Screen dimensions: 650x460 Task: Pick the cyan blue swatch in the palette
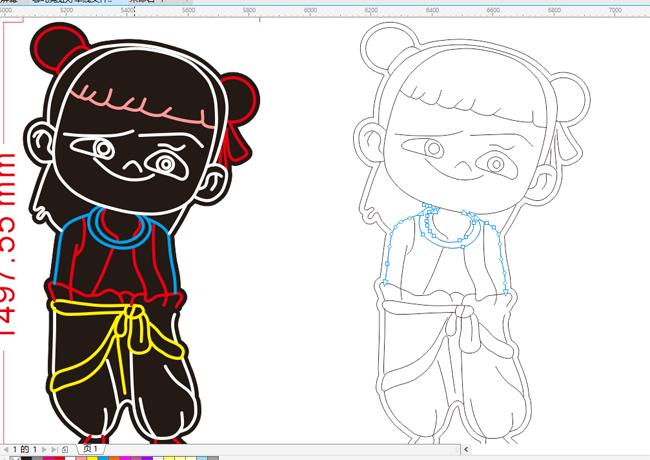tap(103, 458)
